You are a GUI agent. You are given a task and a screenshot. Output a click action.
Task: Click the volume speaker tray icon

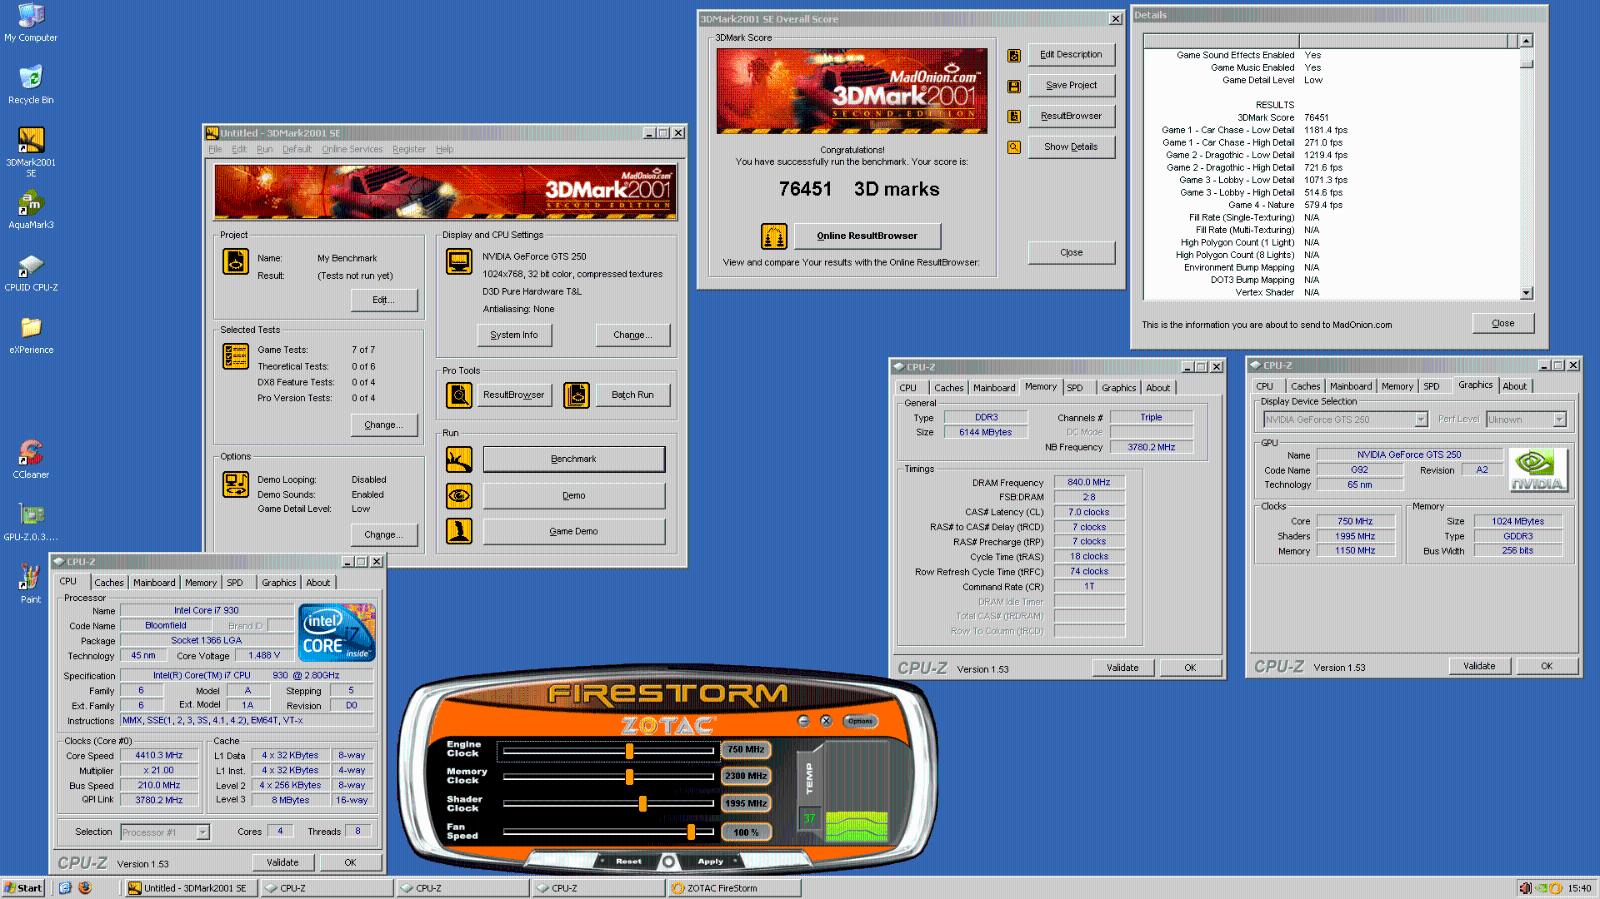tap(1525, 887)
